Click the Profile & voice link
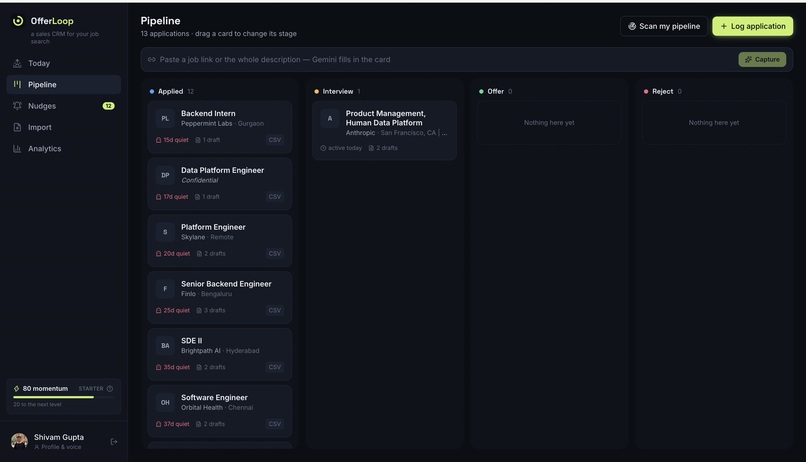Screen dimensions: 806x462 point(58,447)
